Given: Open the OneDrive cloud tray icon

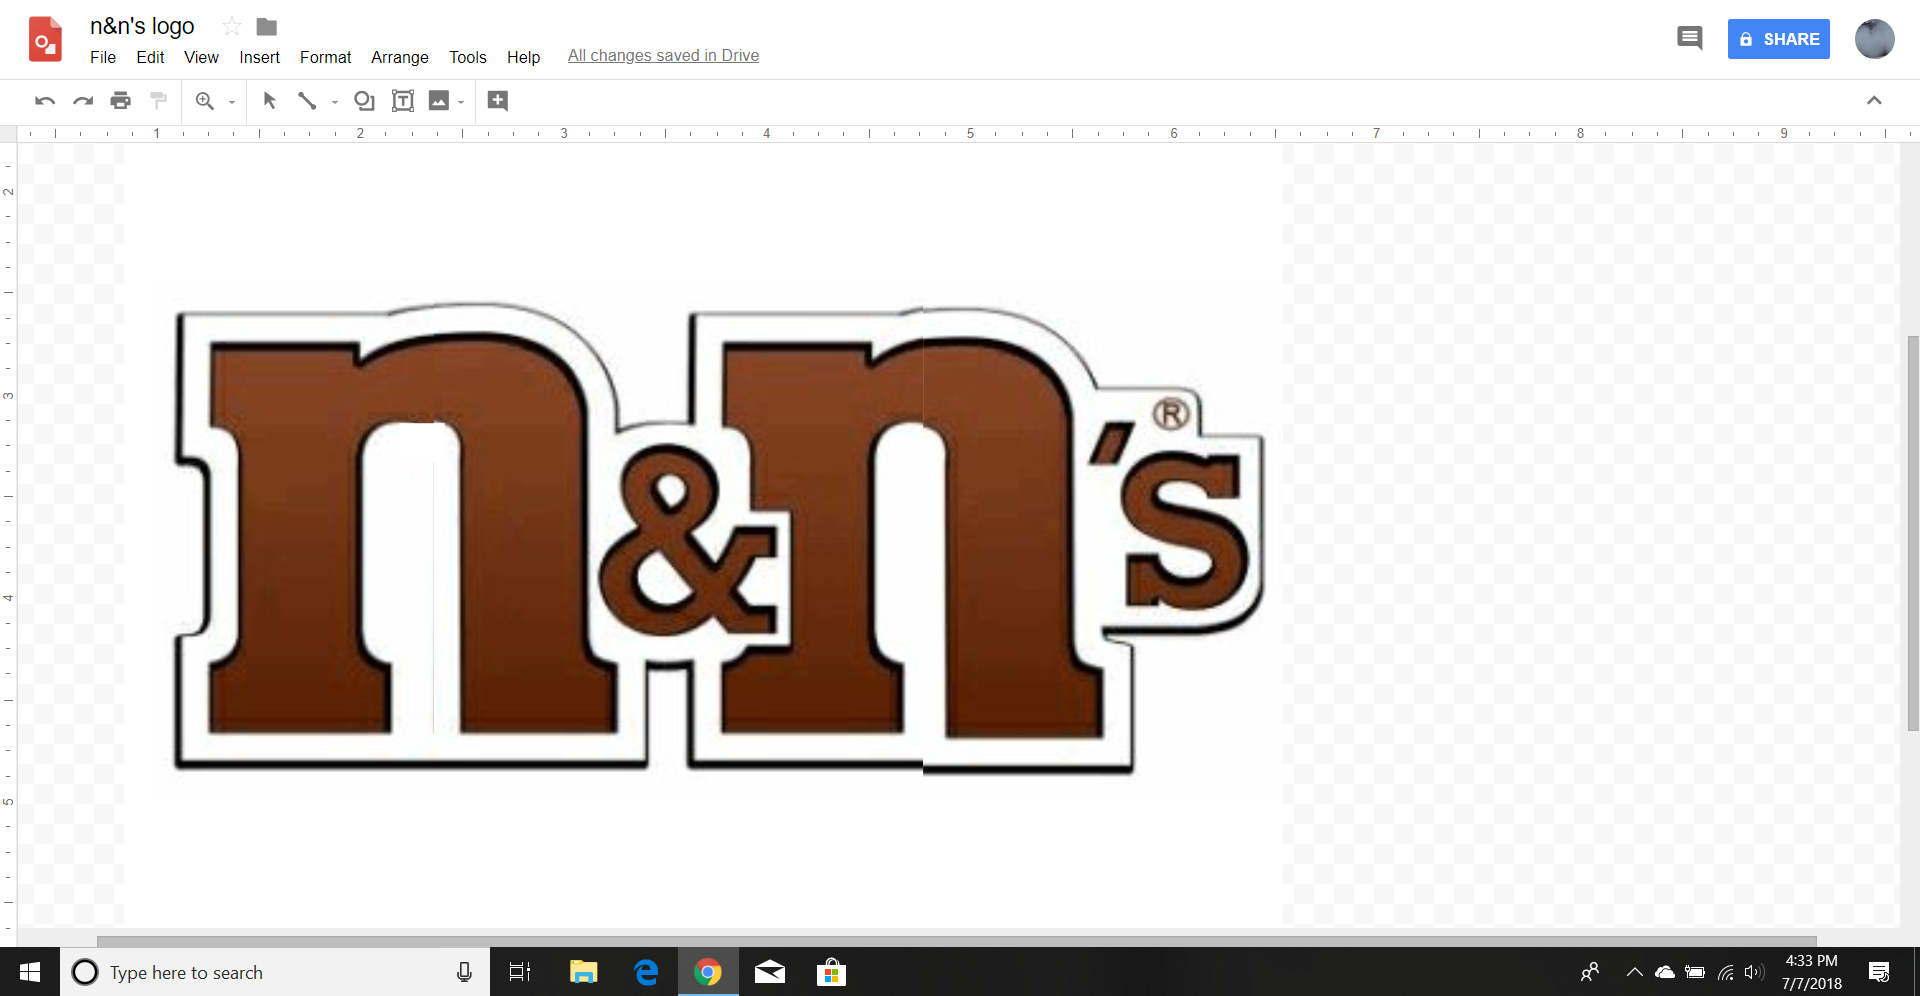Looking at the screenshot, I should (1665, 972).
